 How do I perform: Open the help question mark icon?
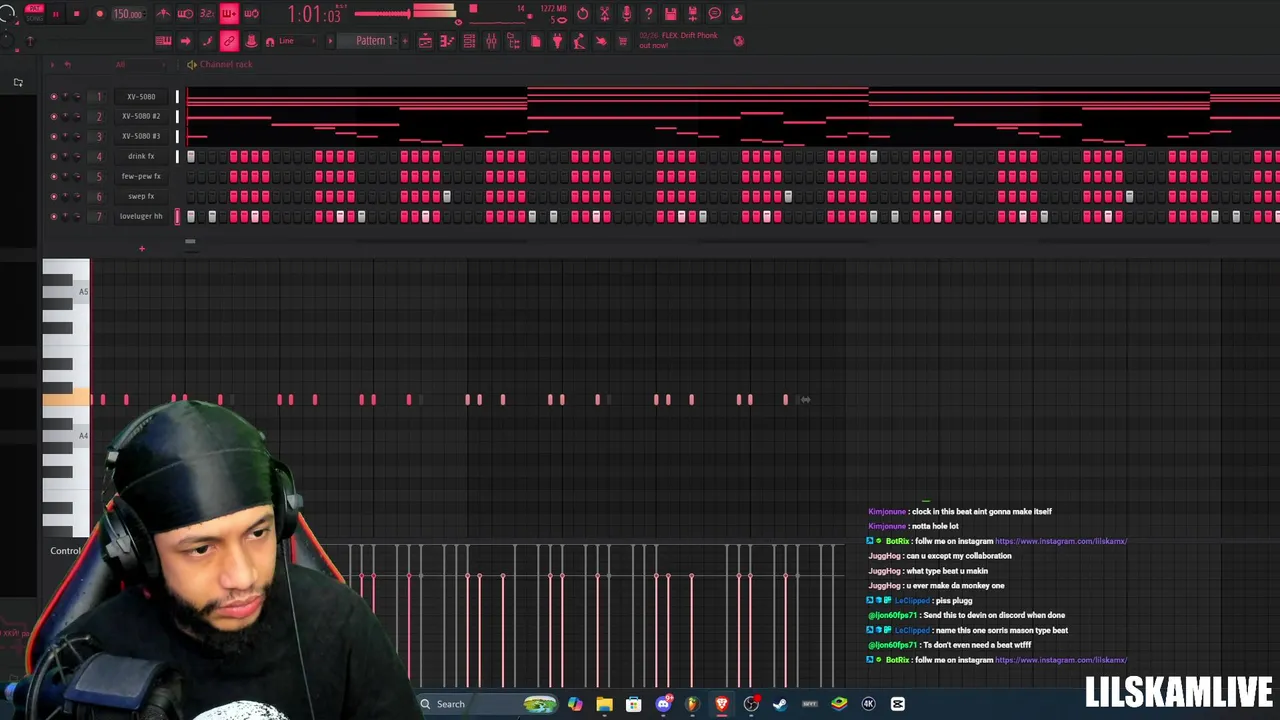[x=648, y=14]
